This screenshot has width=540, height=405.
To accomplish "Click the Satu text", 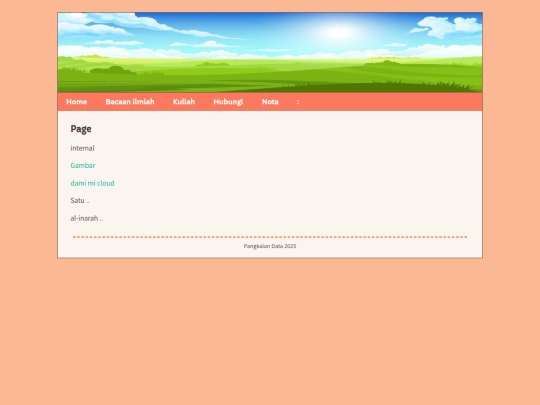I will [77, 200].
